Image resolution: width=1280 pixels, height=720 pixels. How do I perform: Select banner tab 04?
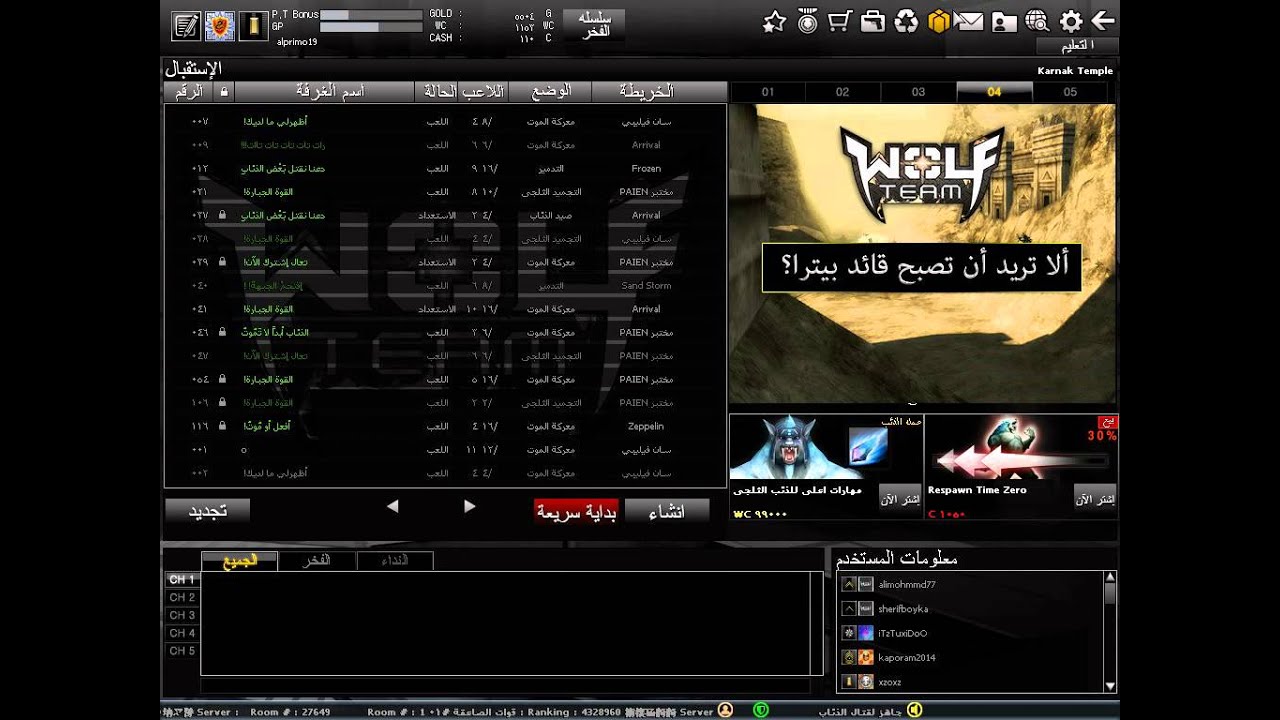point(994,92)
